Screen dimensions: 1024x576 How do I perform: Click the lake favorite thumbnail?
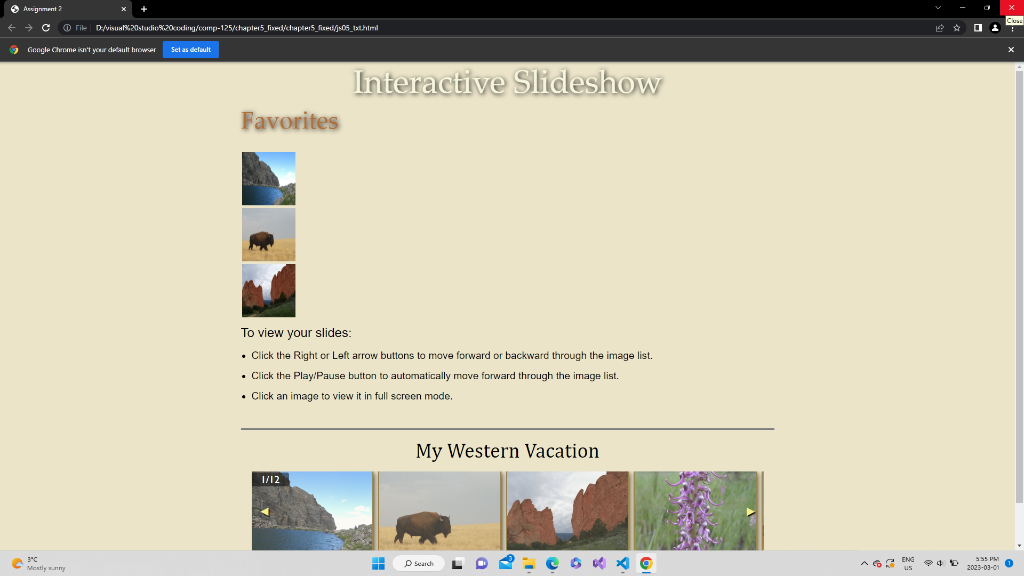tap(268, 178)
